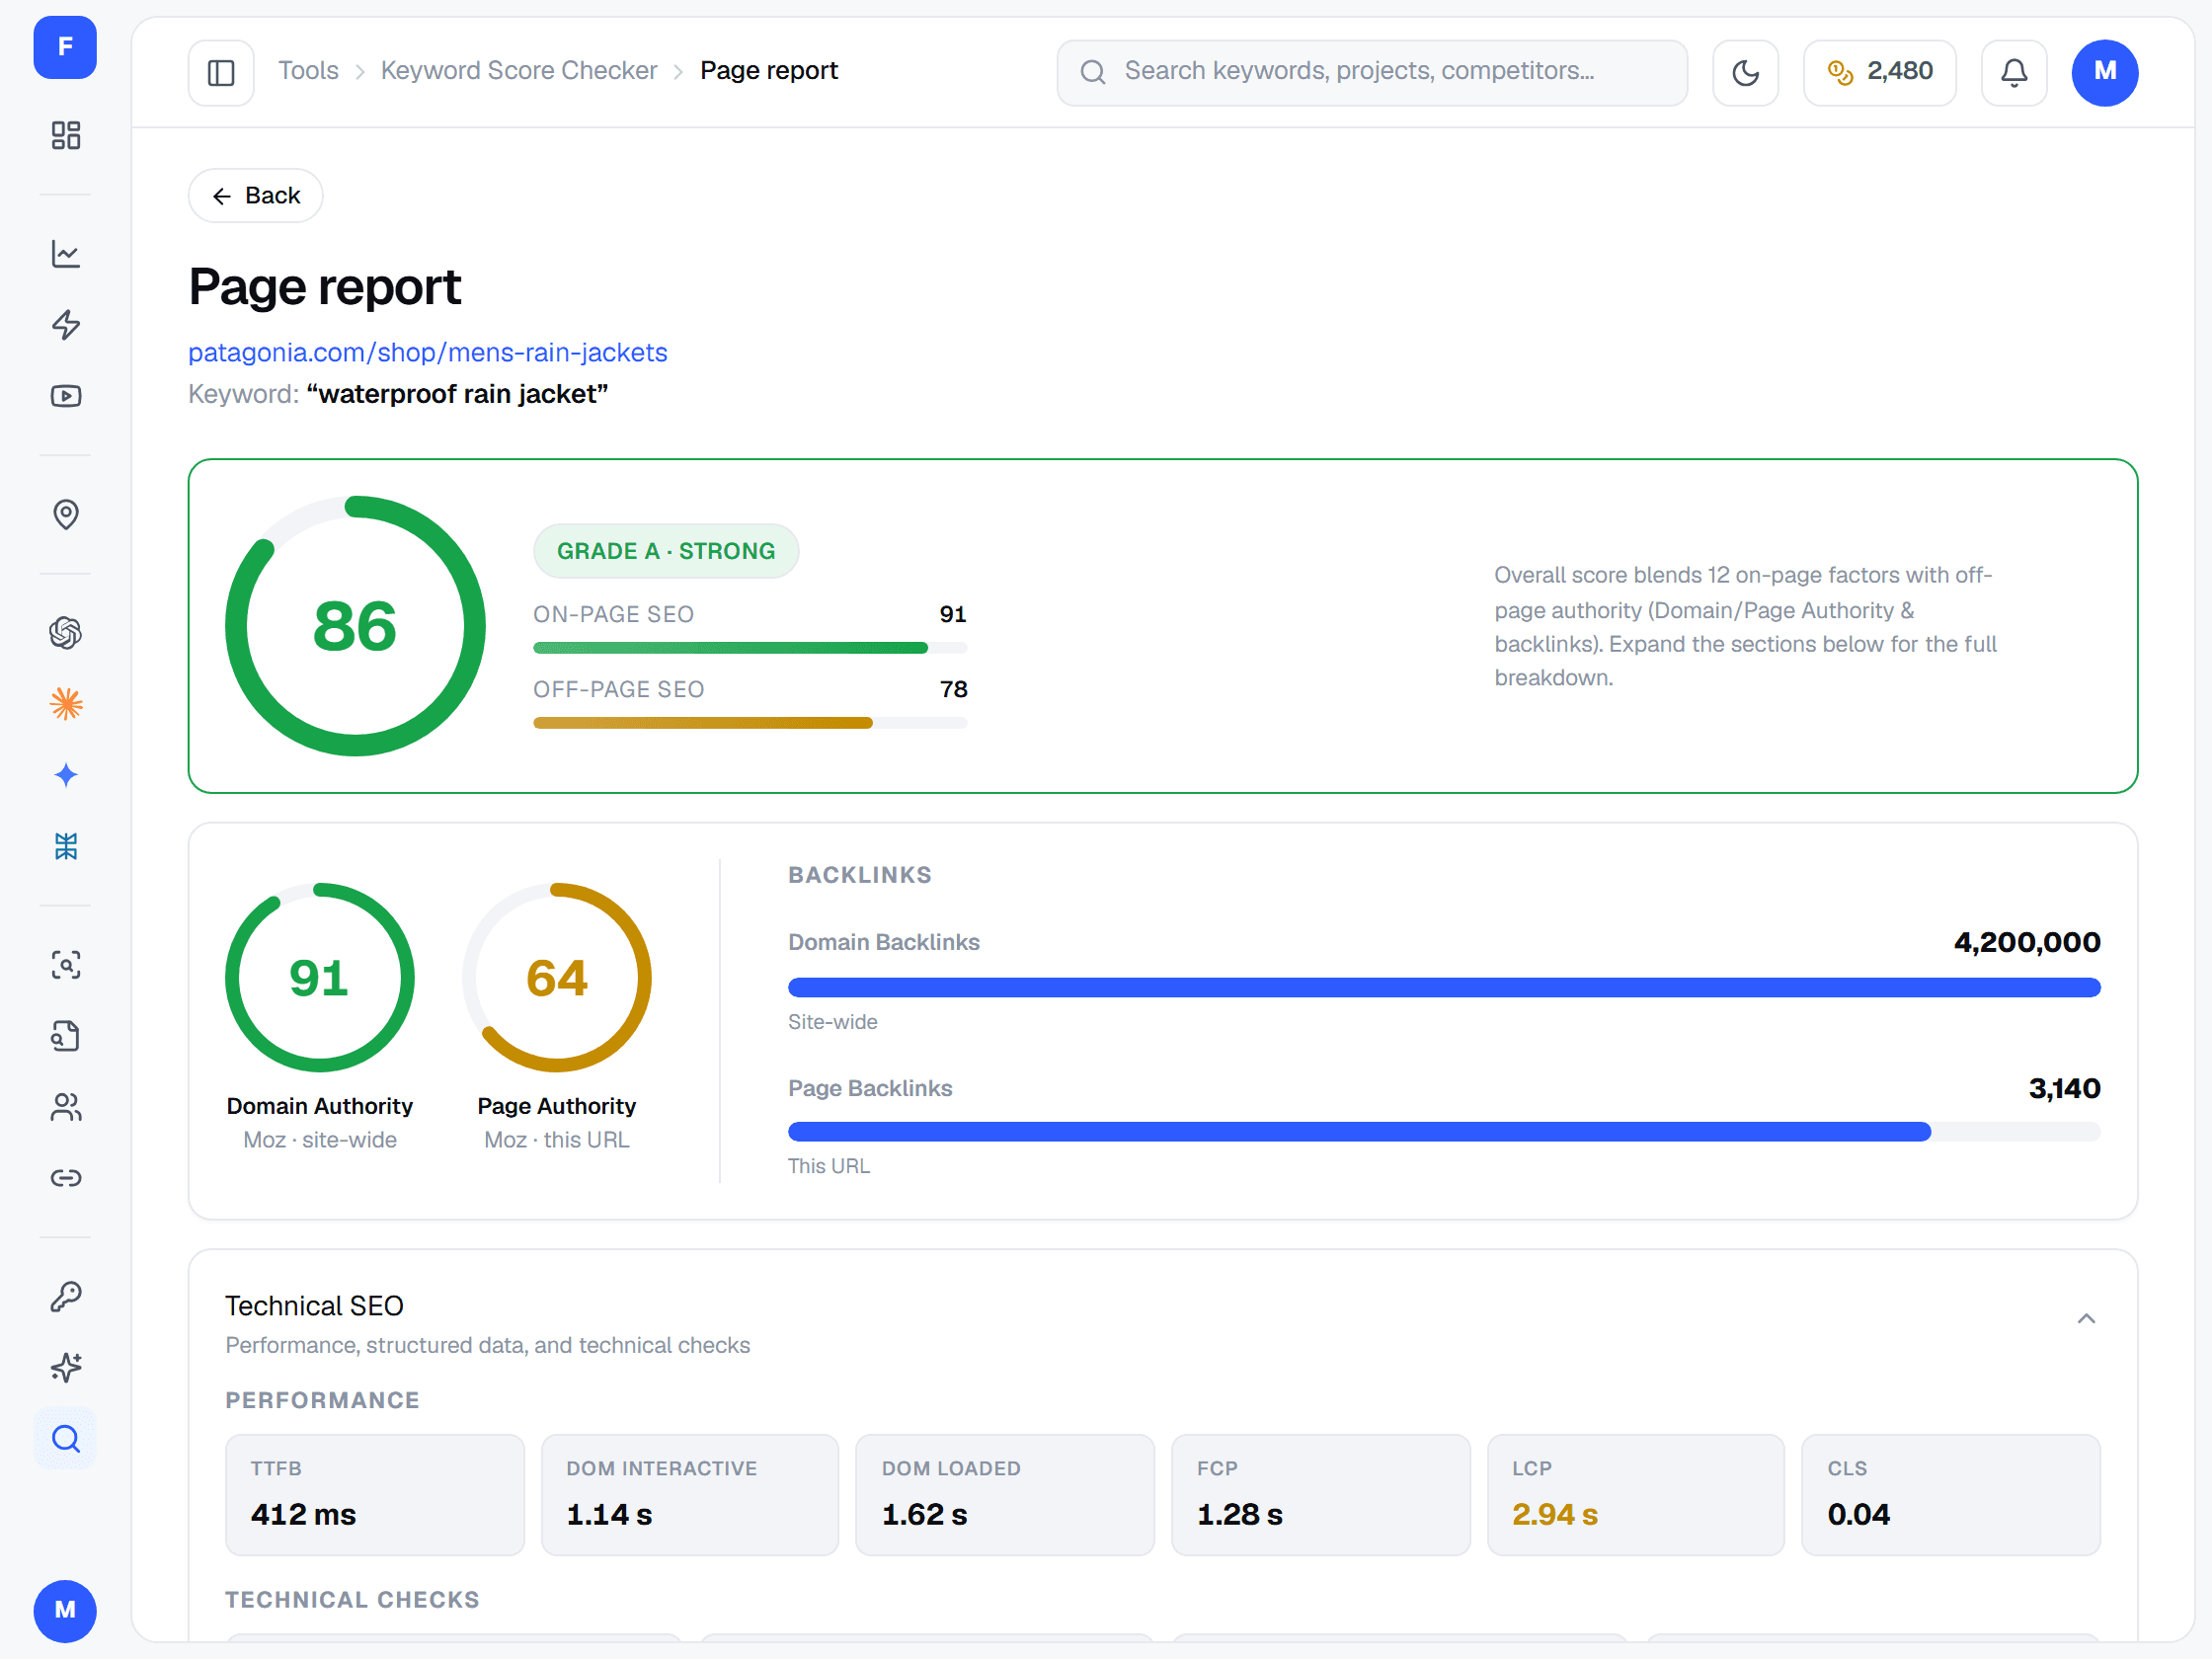
Task: Click the Off-Page SEO score 78
Action: pyautogui.click(x=953, y=689)
